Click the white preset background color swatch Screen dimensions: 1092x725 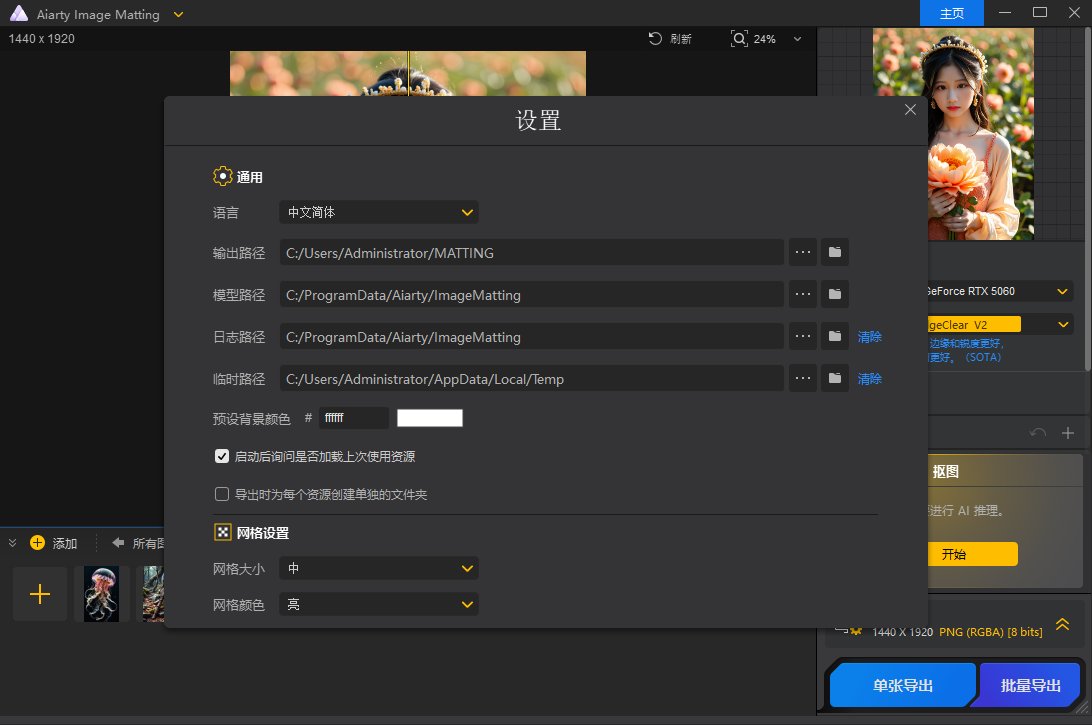tap(429, 417)
